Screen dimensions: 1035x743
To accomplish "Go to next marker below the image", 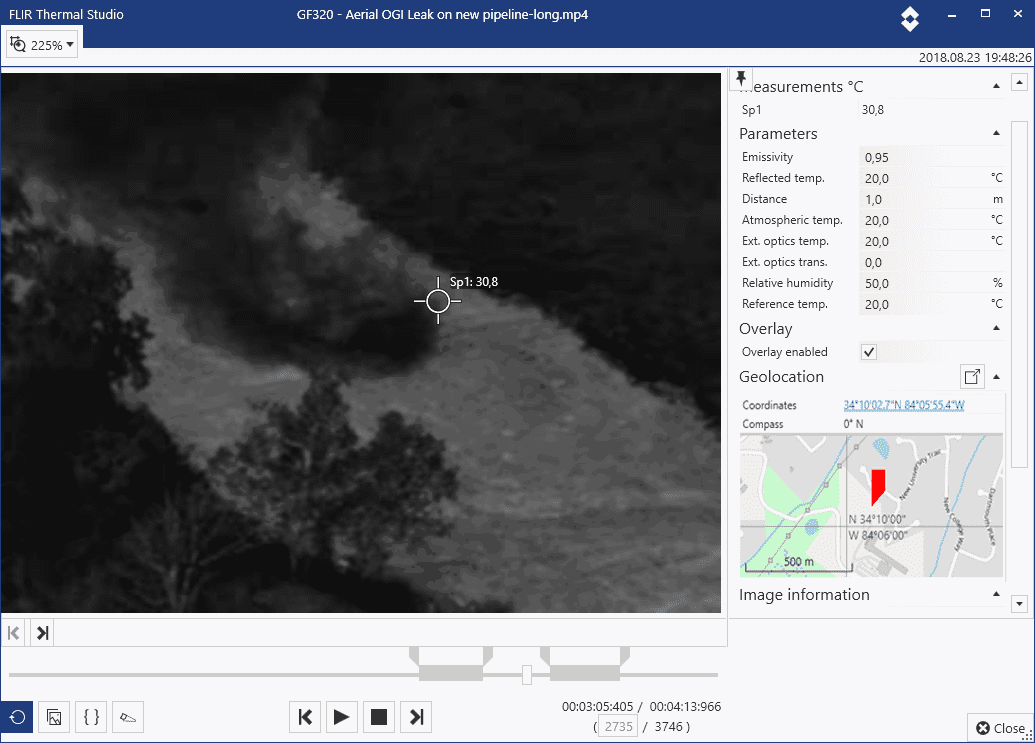I will (x=42, y=632).
